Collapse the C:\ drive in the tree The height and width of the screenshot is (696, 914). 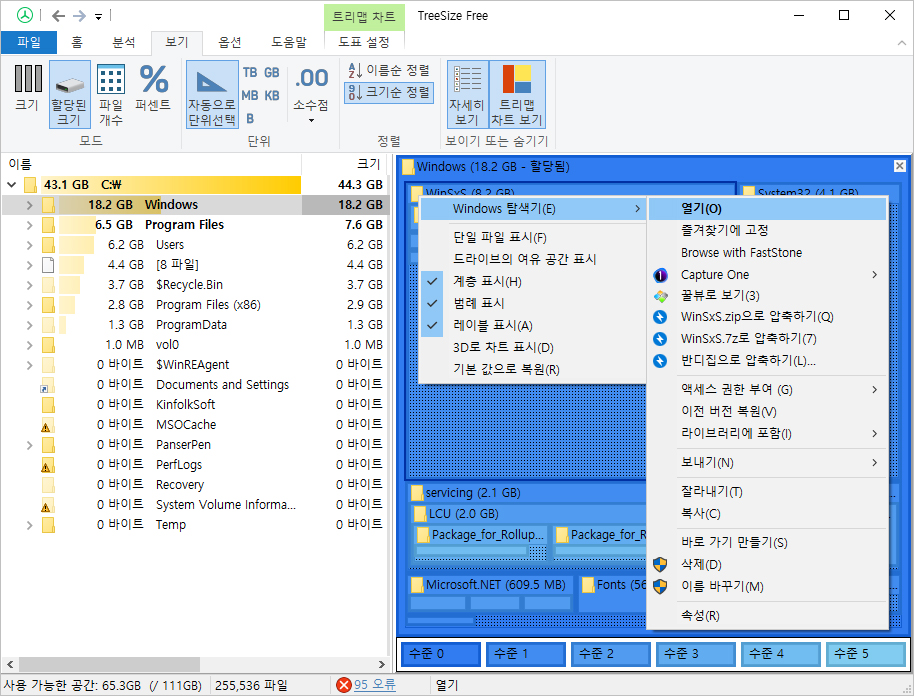(x=10, y=184)
